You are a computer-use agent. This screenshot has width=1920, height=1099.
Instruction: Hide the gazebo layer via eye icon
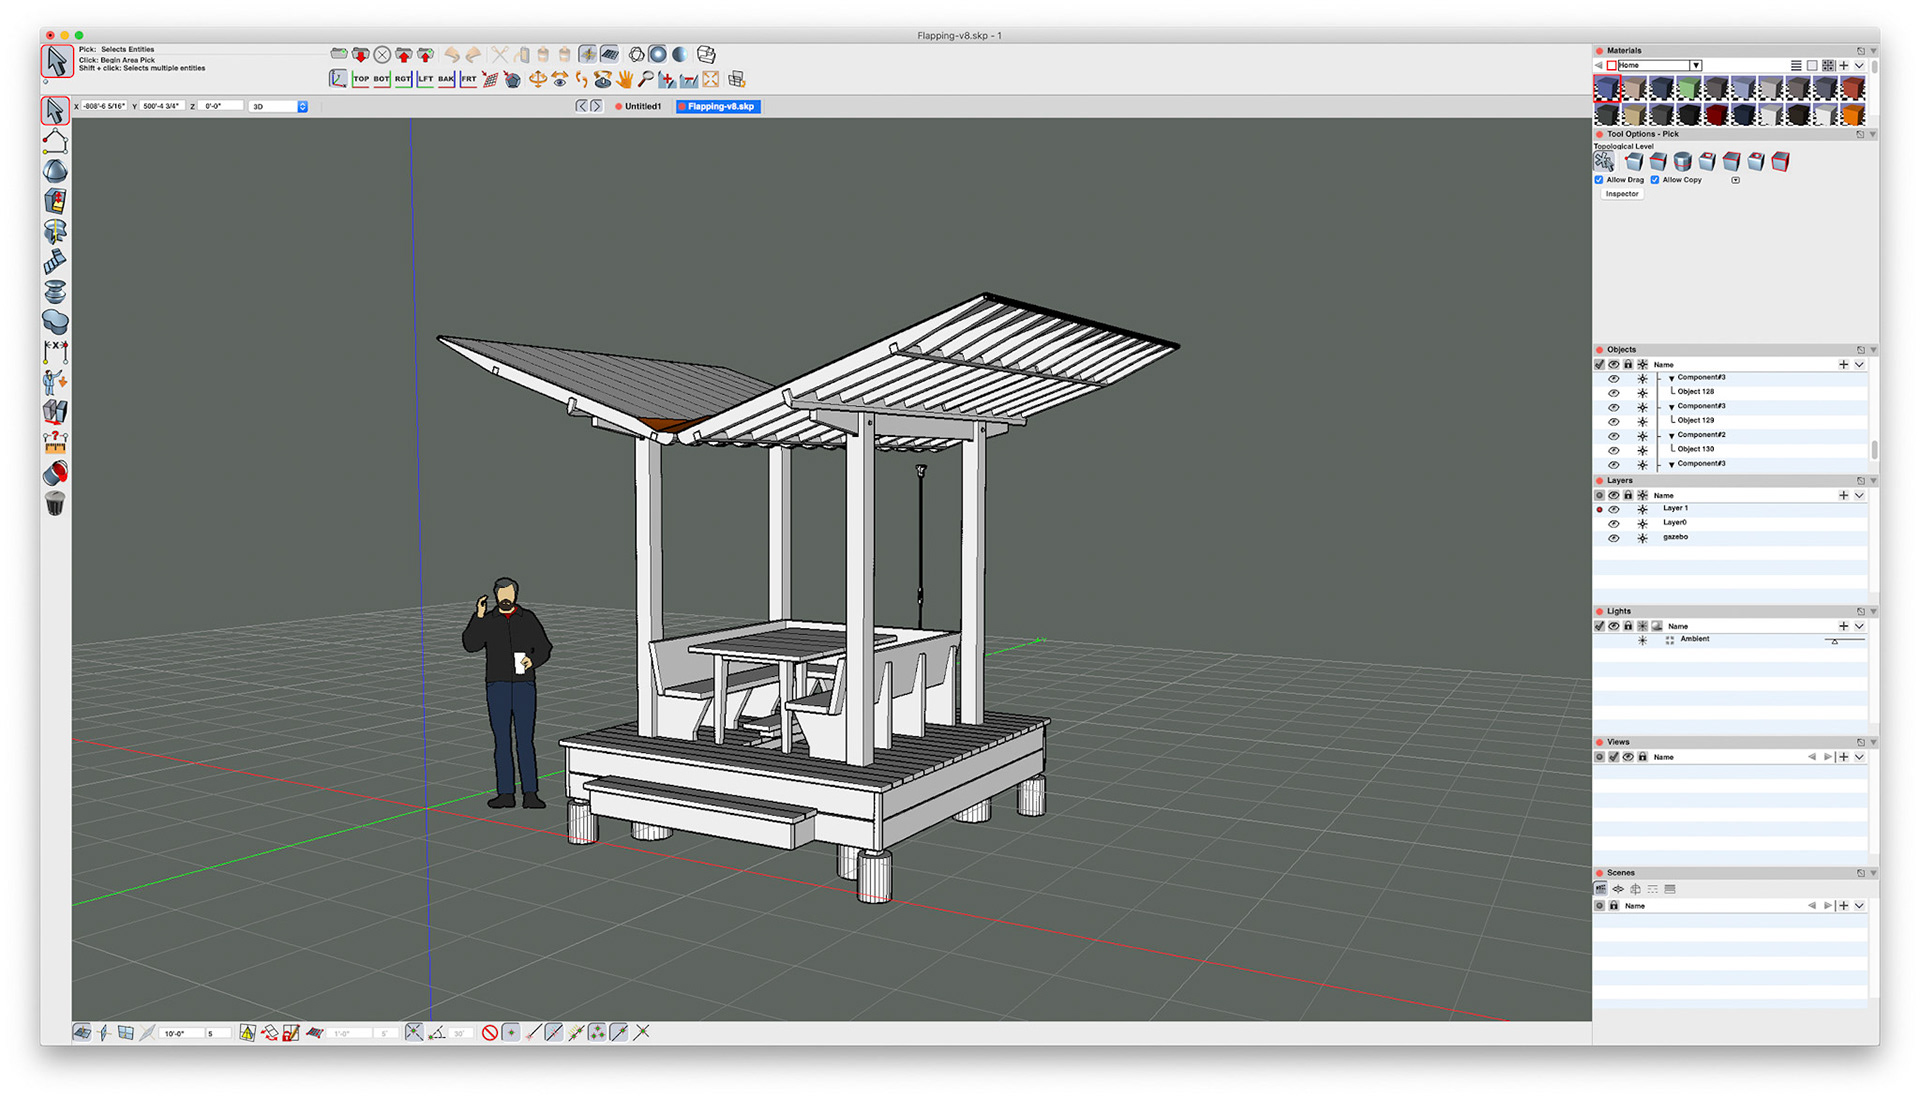(x=1613, y=538)
